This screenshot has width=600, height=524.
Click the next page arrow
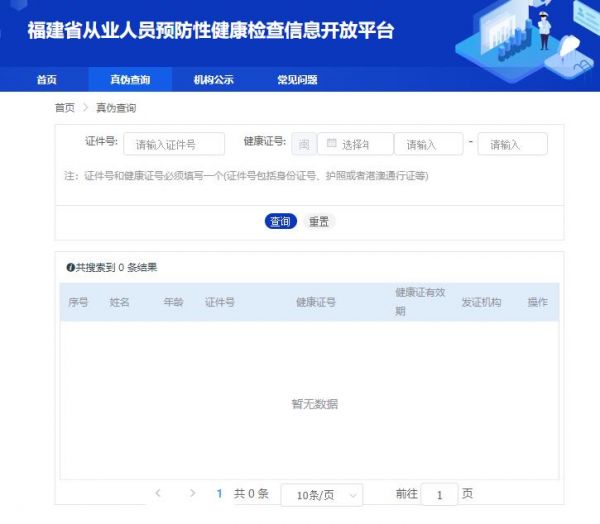tap(192, 493)
